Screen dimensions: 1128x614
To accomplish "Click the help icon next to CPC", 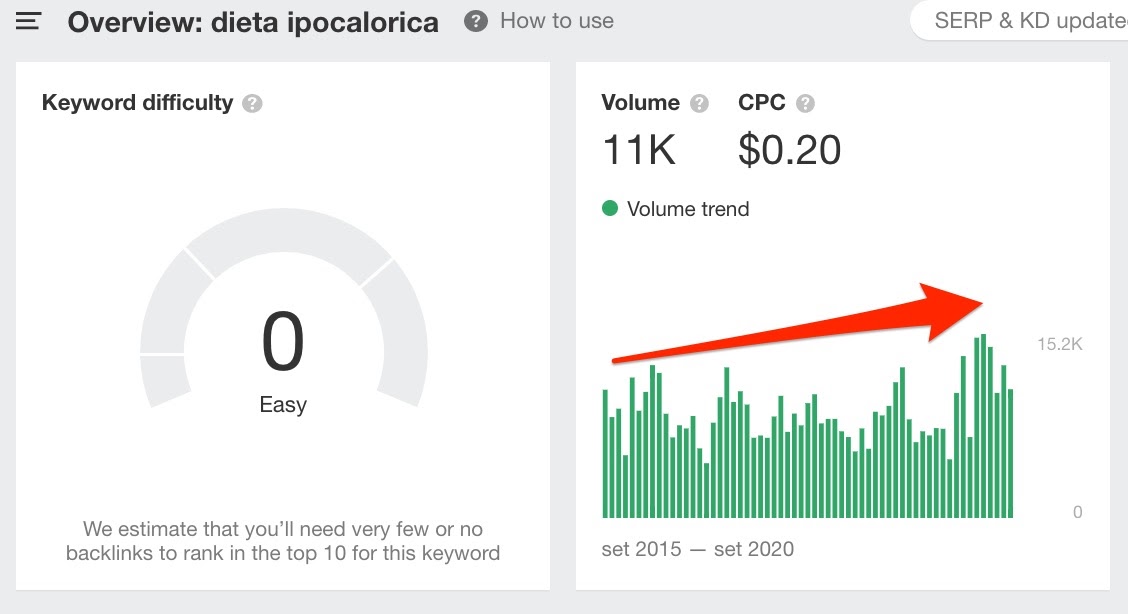I will 806,103.
